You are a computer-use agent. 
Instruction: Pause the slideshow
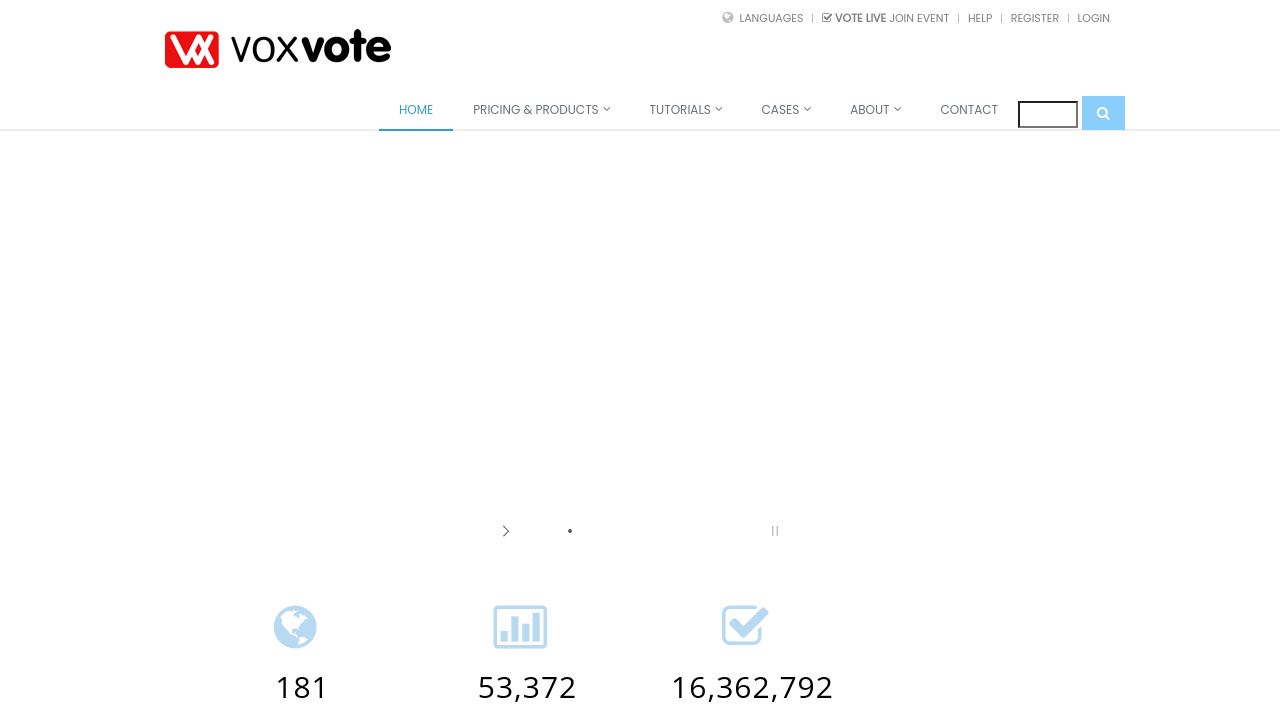pyautogui.click(x=775, y=531)
